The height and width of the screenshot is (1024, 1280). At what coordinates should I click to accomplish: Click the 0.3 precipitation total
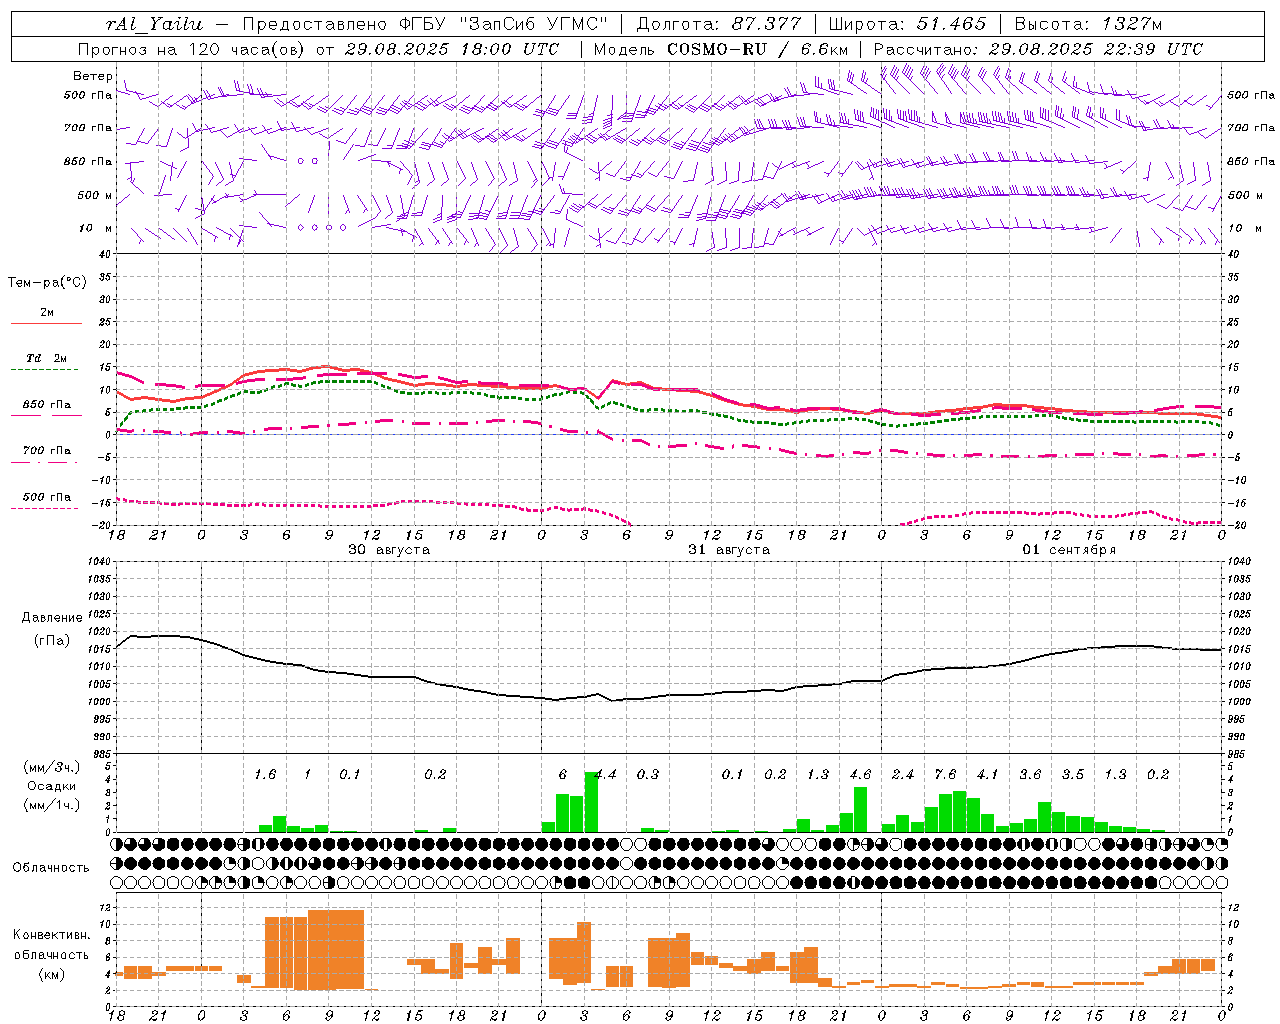tap(648, 774)
